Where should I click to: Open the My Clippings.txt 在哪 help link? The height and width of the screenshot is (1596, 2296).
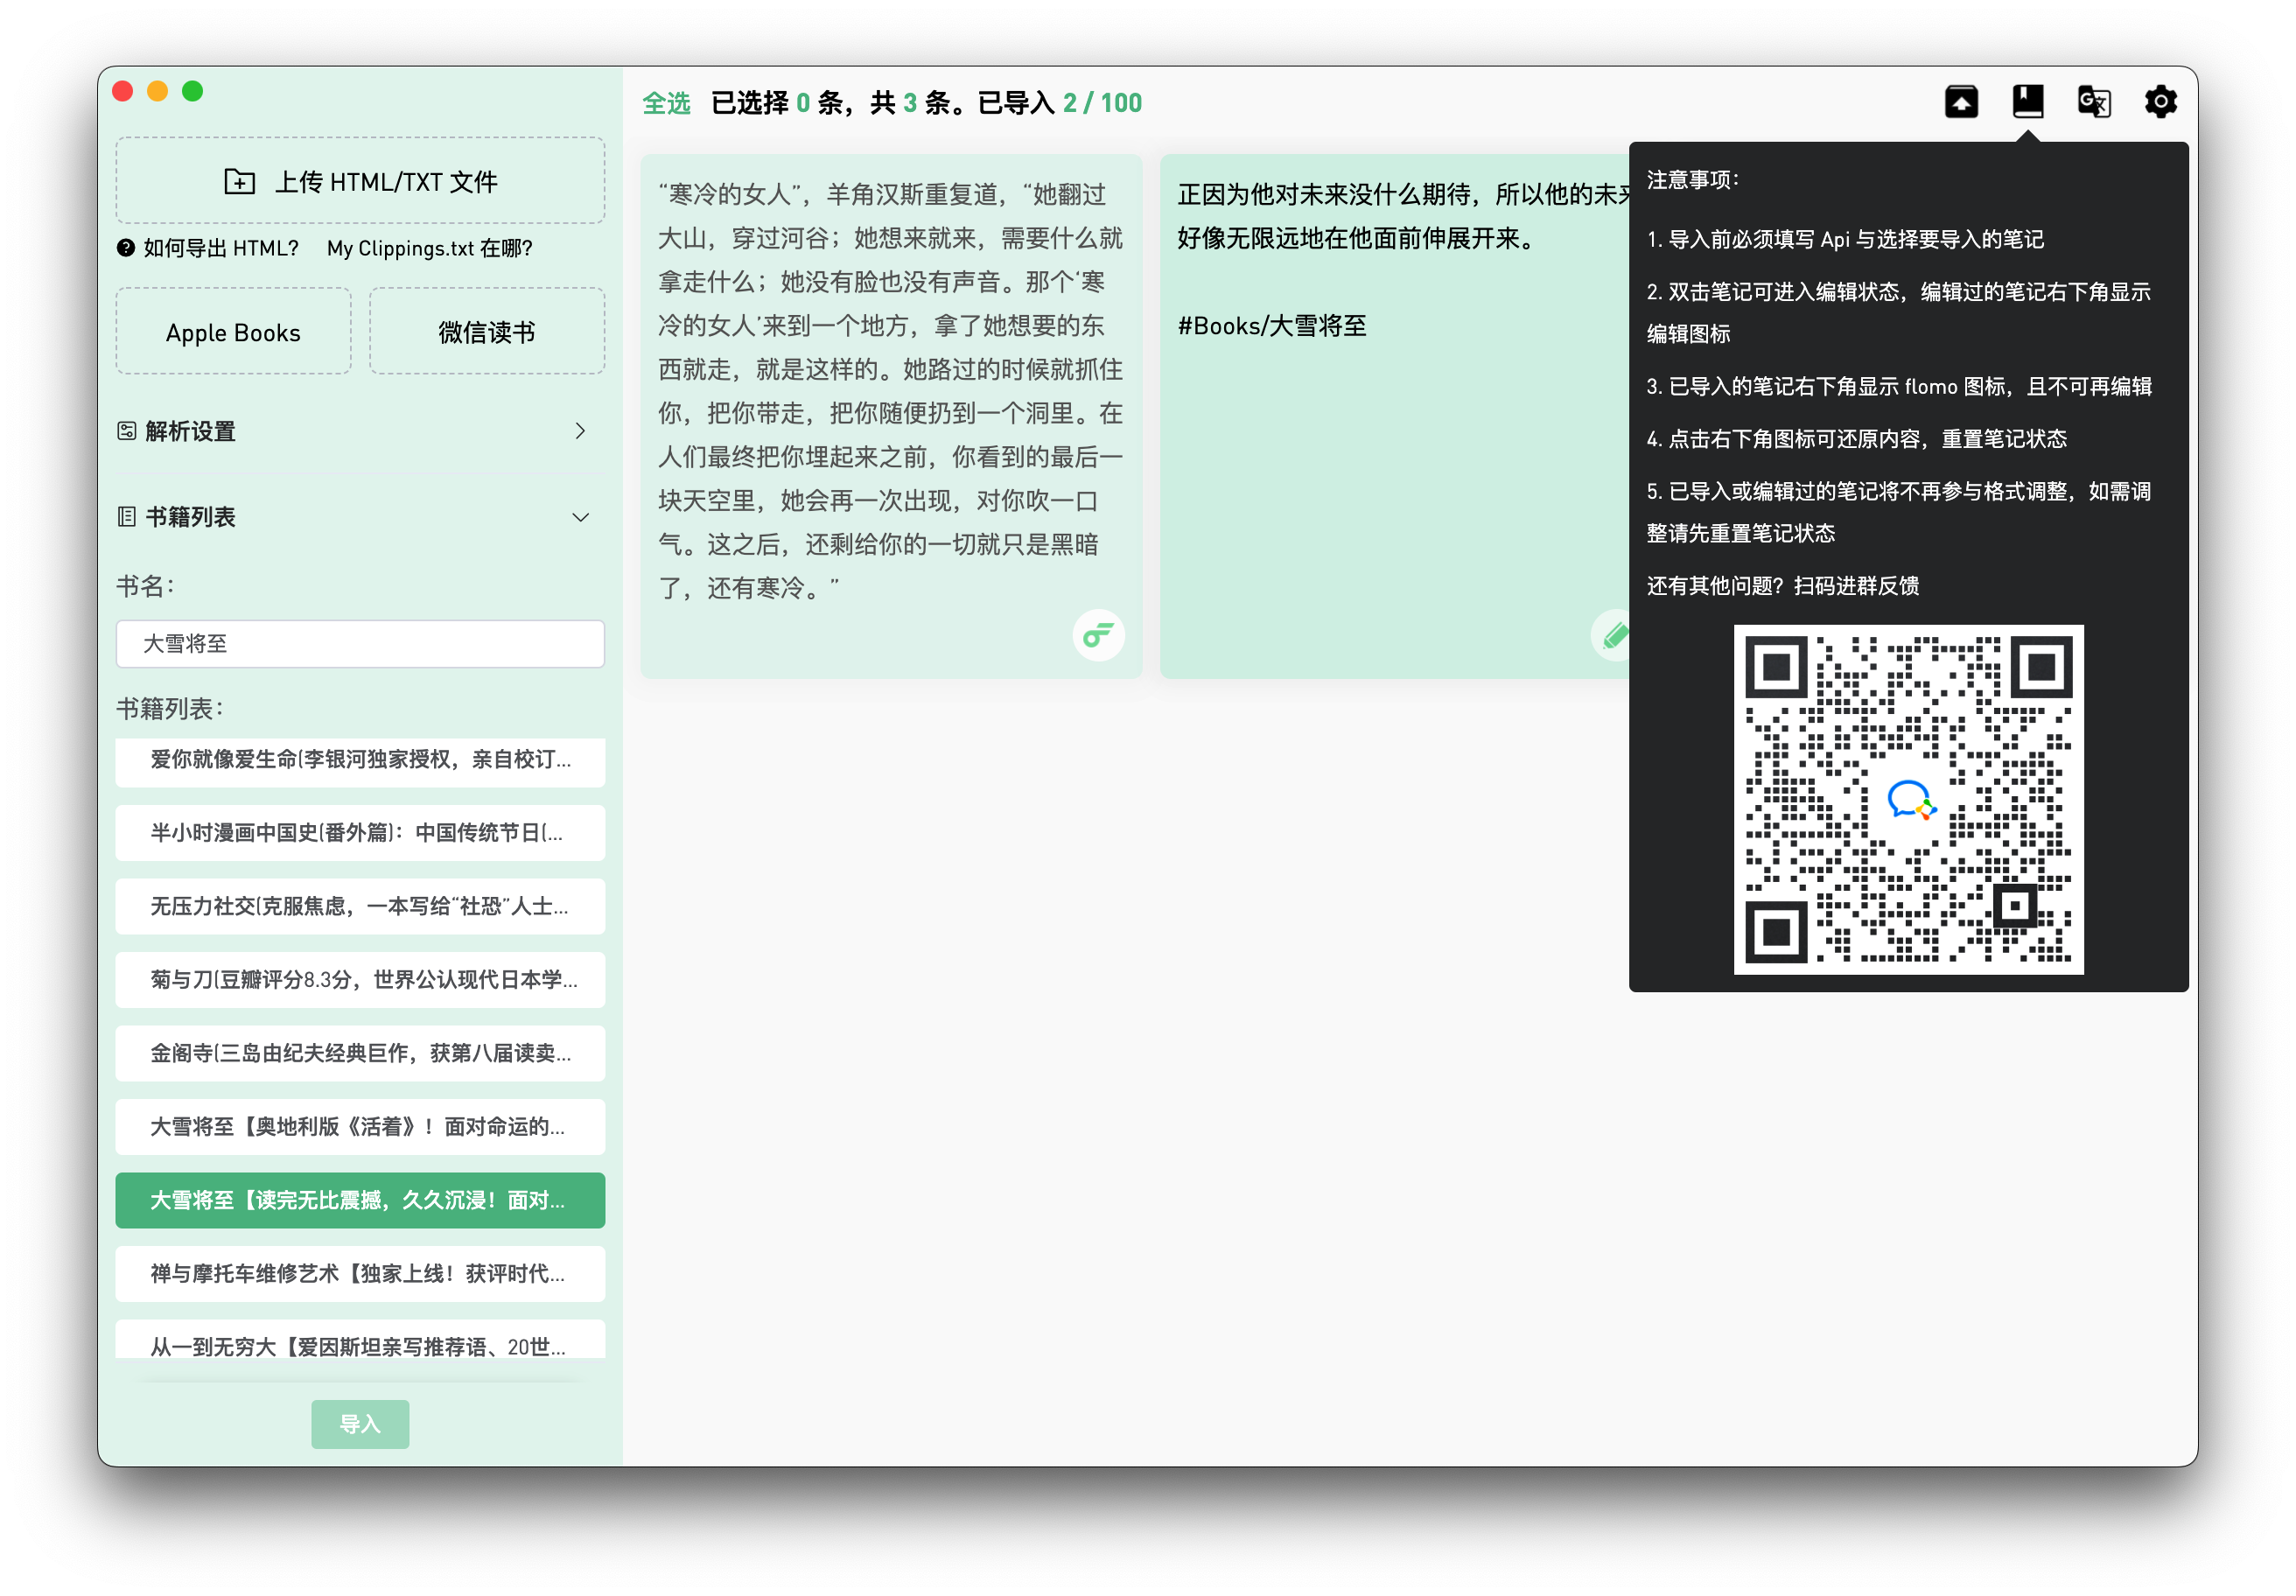tap(429, 248)
